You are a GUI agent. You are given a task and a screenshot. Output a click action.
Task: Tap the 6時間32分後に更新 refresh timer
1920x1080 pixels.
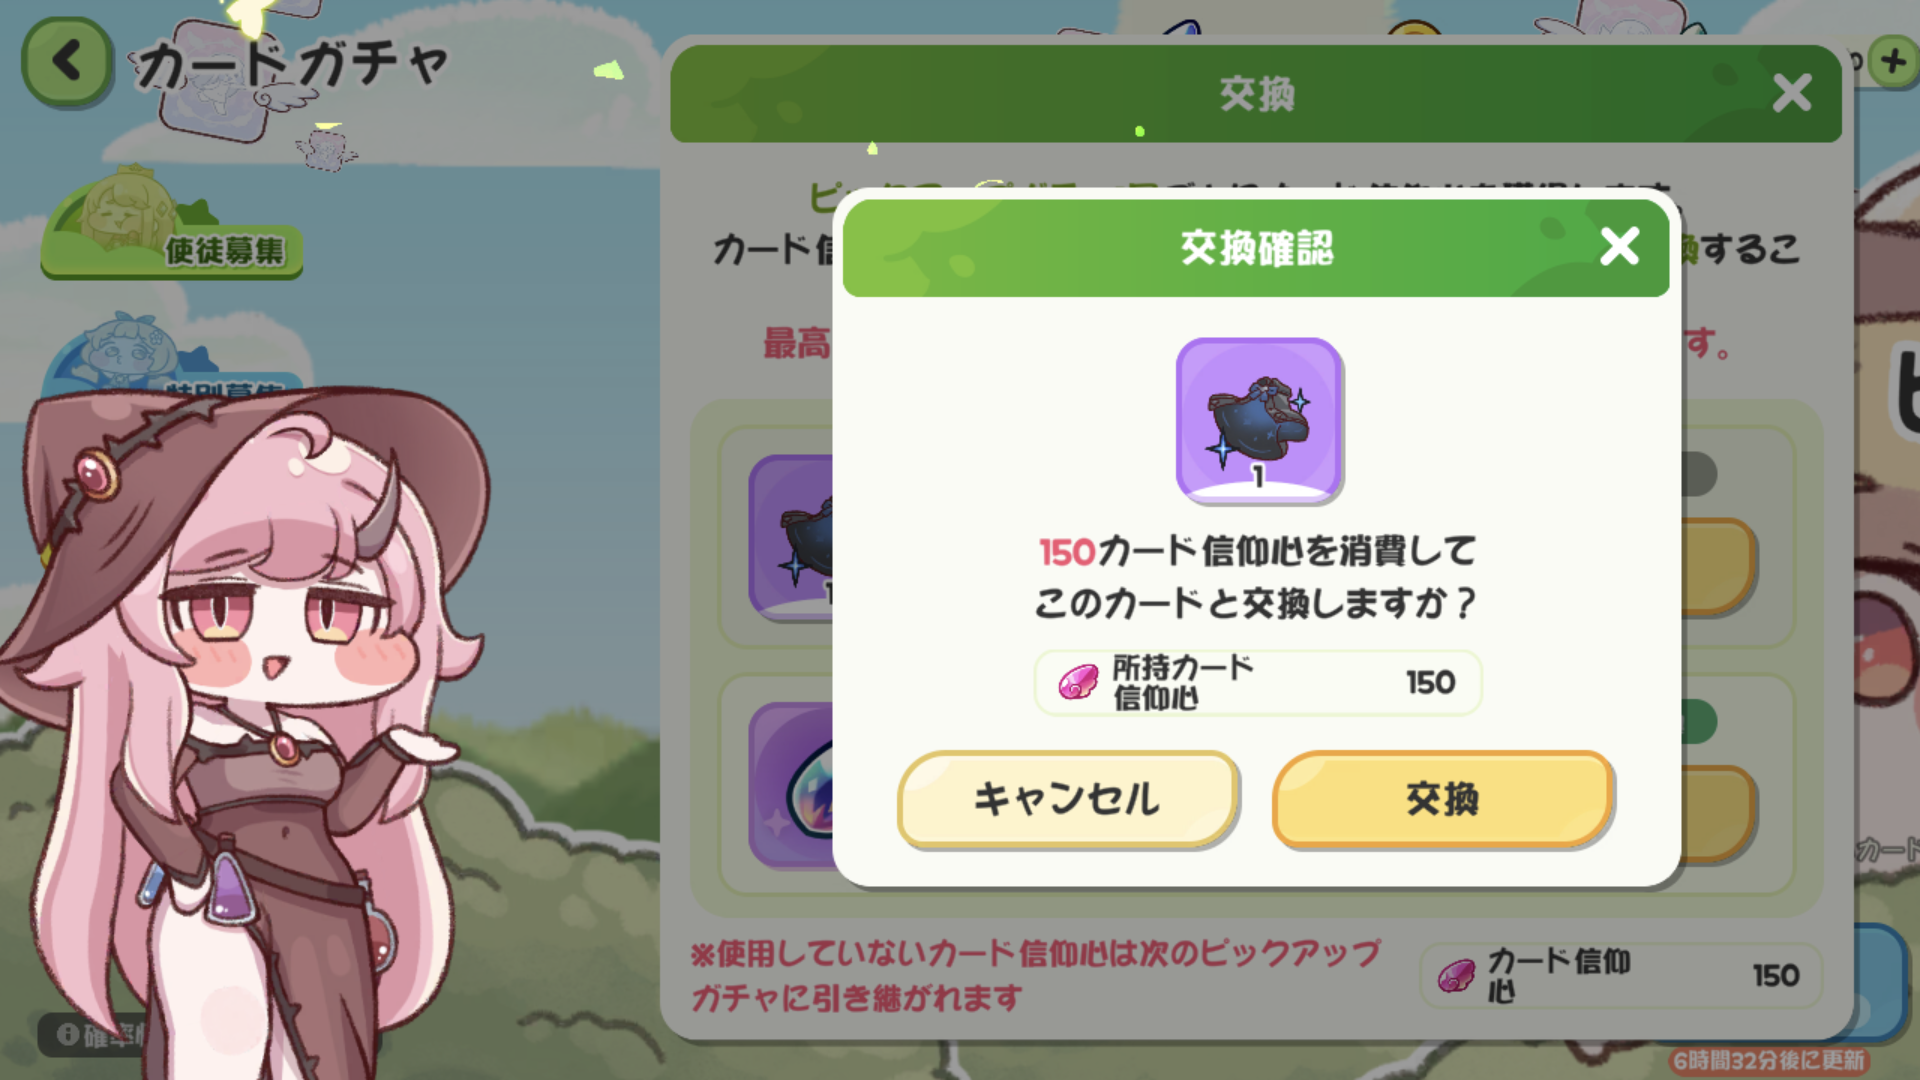click(x=1768, y=1060)
